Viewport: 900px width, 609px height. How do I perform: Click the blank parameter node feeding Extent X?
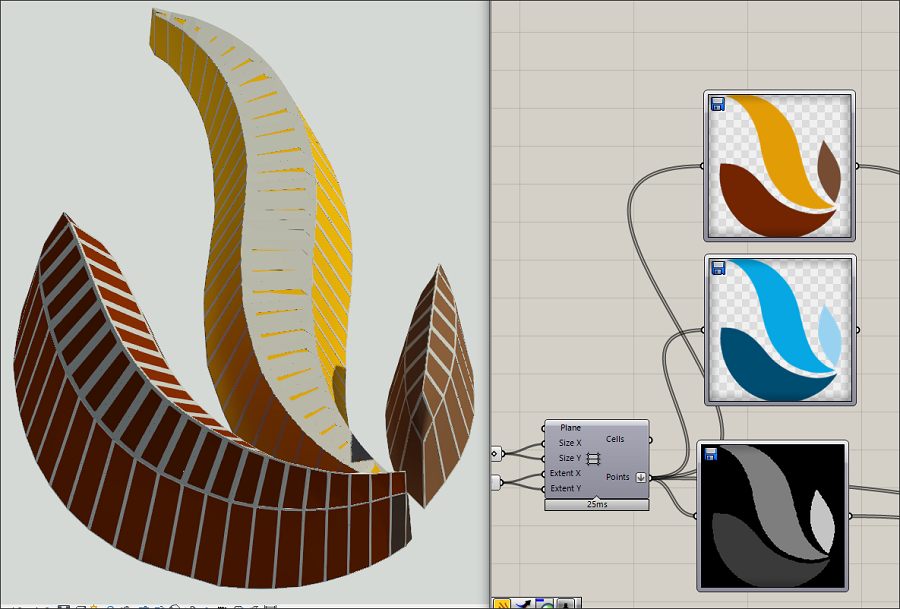[496, 482]
